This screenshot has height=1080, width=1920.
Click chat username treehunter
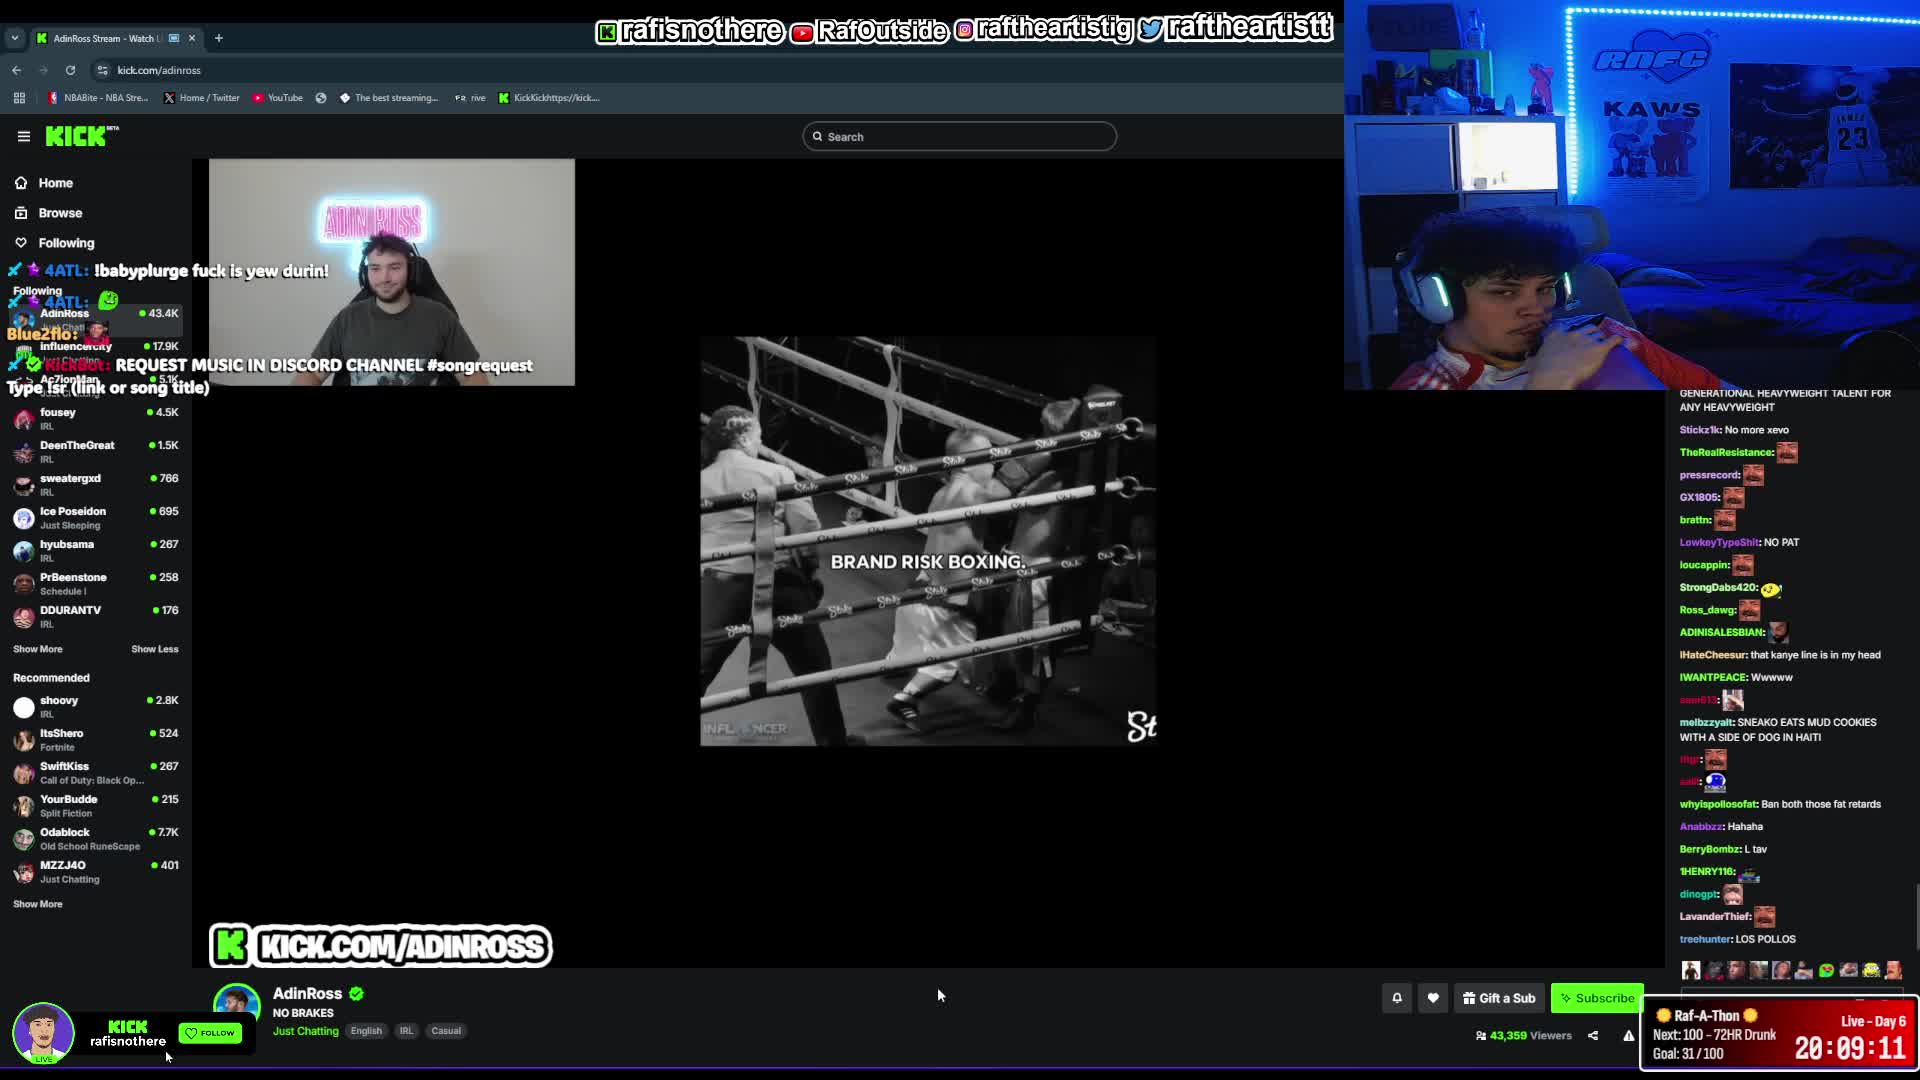[x=1705, y=939]
